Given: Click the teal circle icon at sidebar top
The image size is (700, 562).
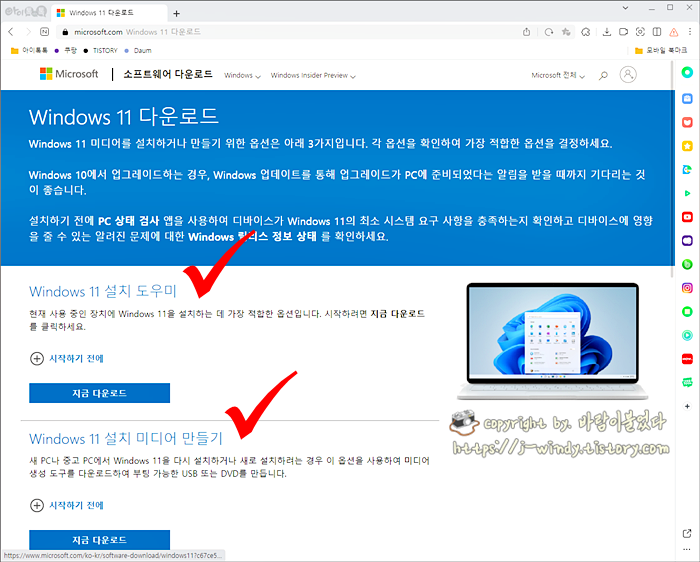Looking at the screenshot, I should click(x=687, y=72).
